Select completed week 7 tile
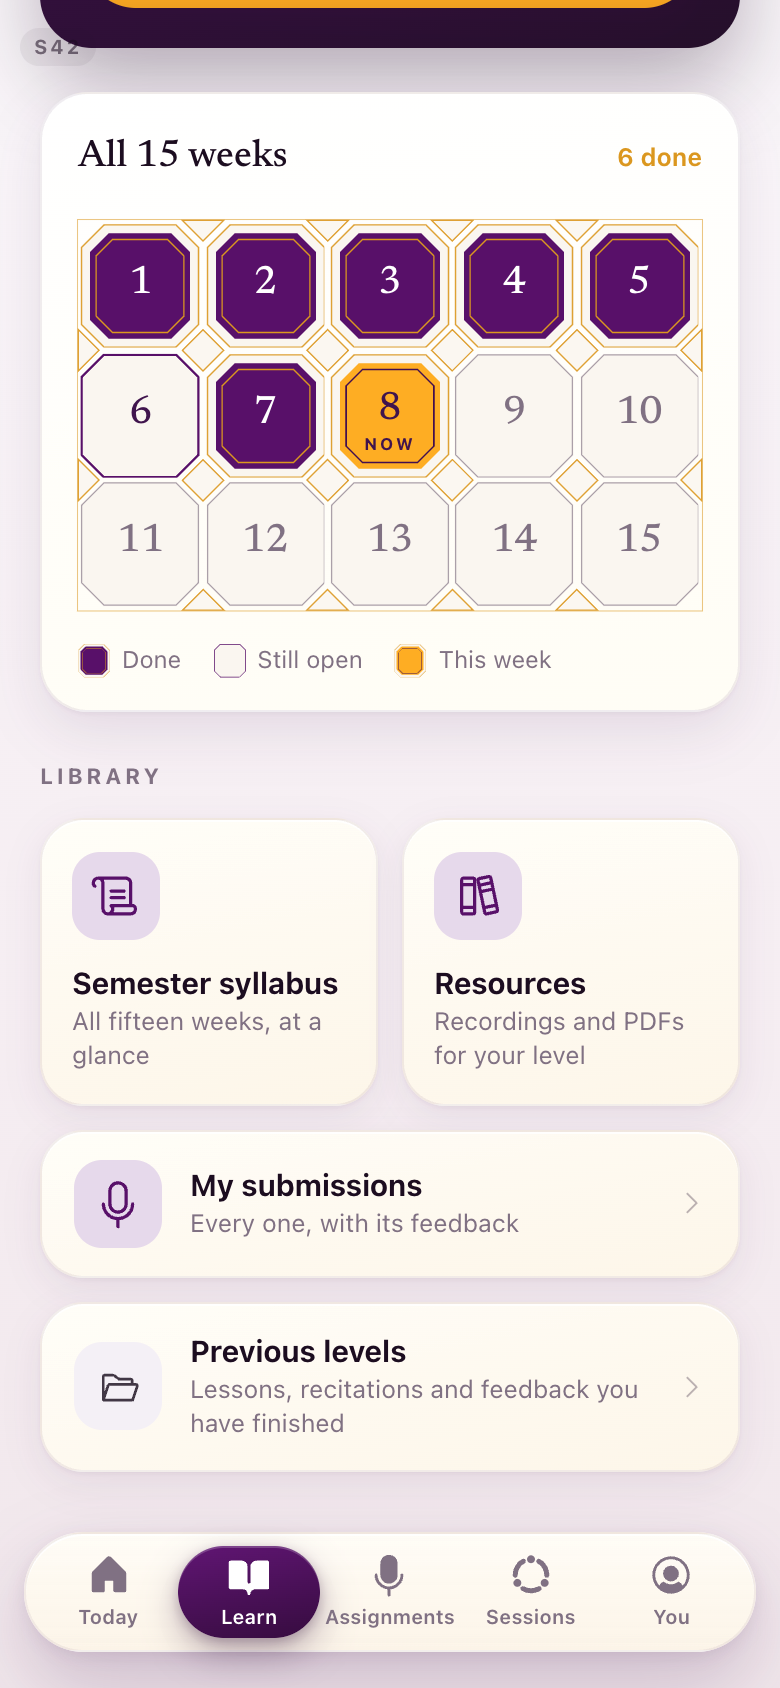 pos(265,415)
